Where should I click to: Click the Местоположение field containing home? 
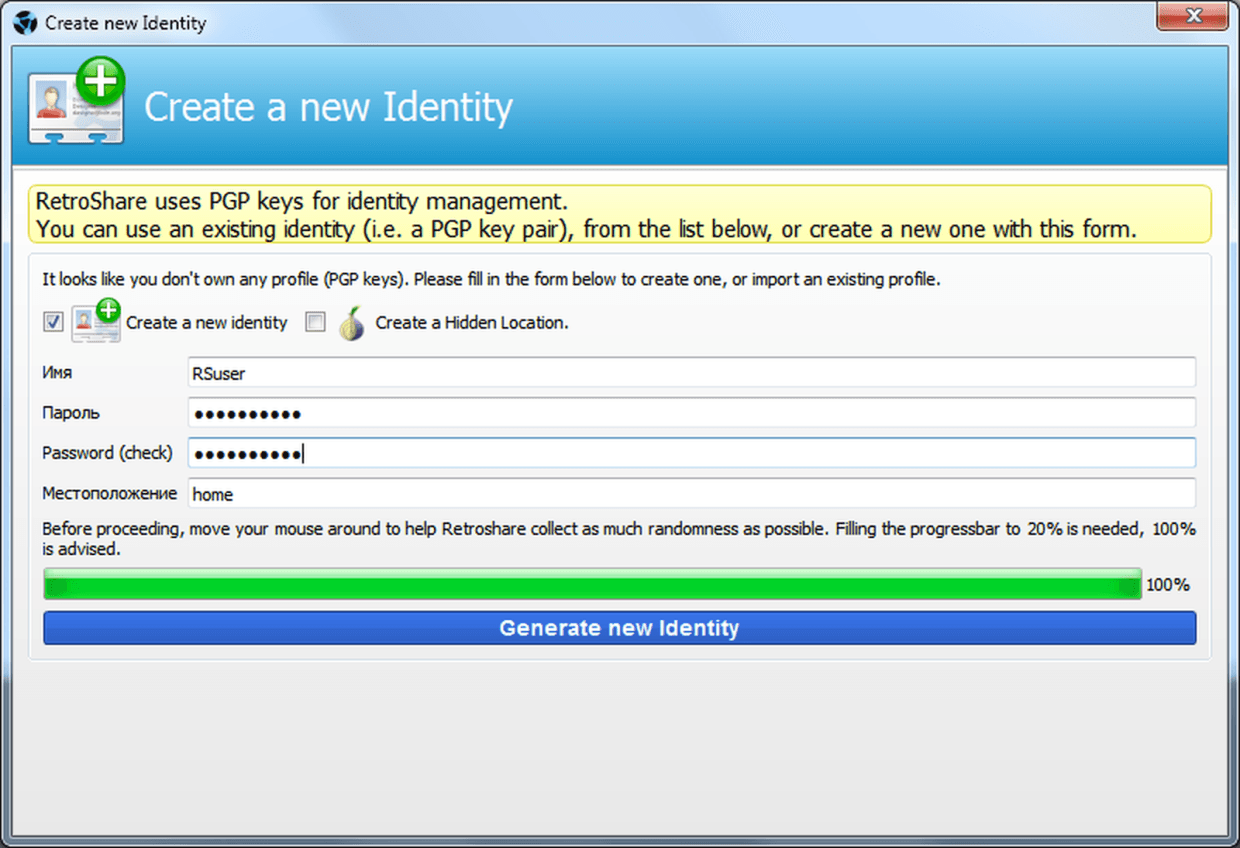(691, 493)
